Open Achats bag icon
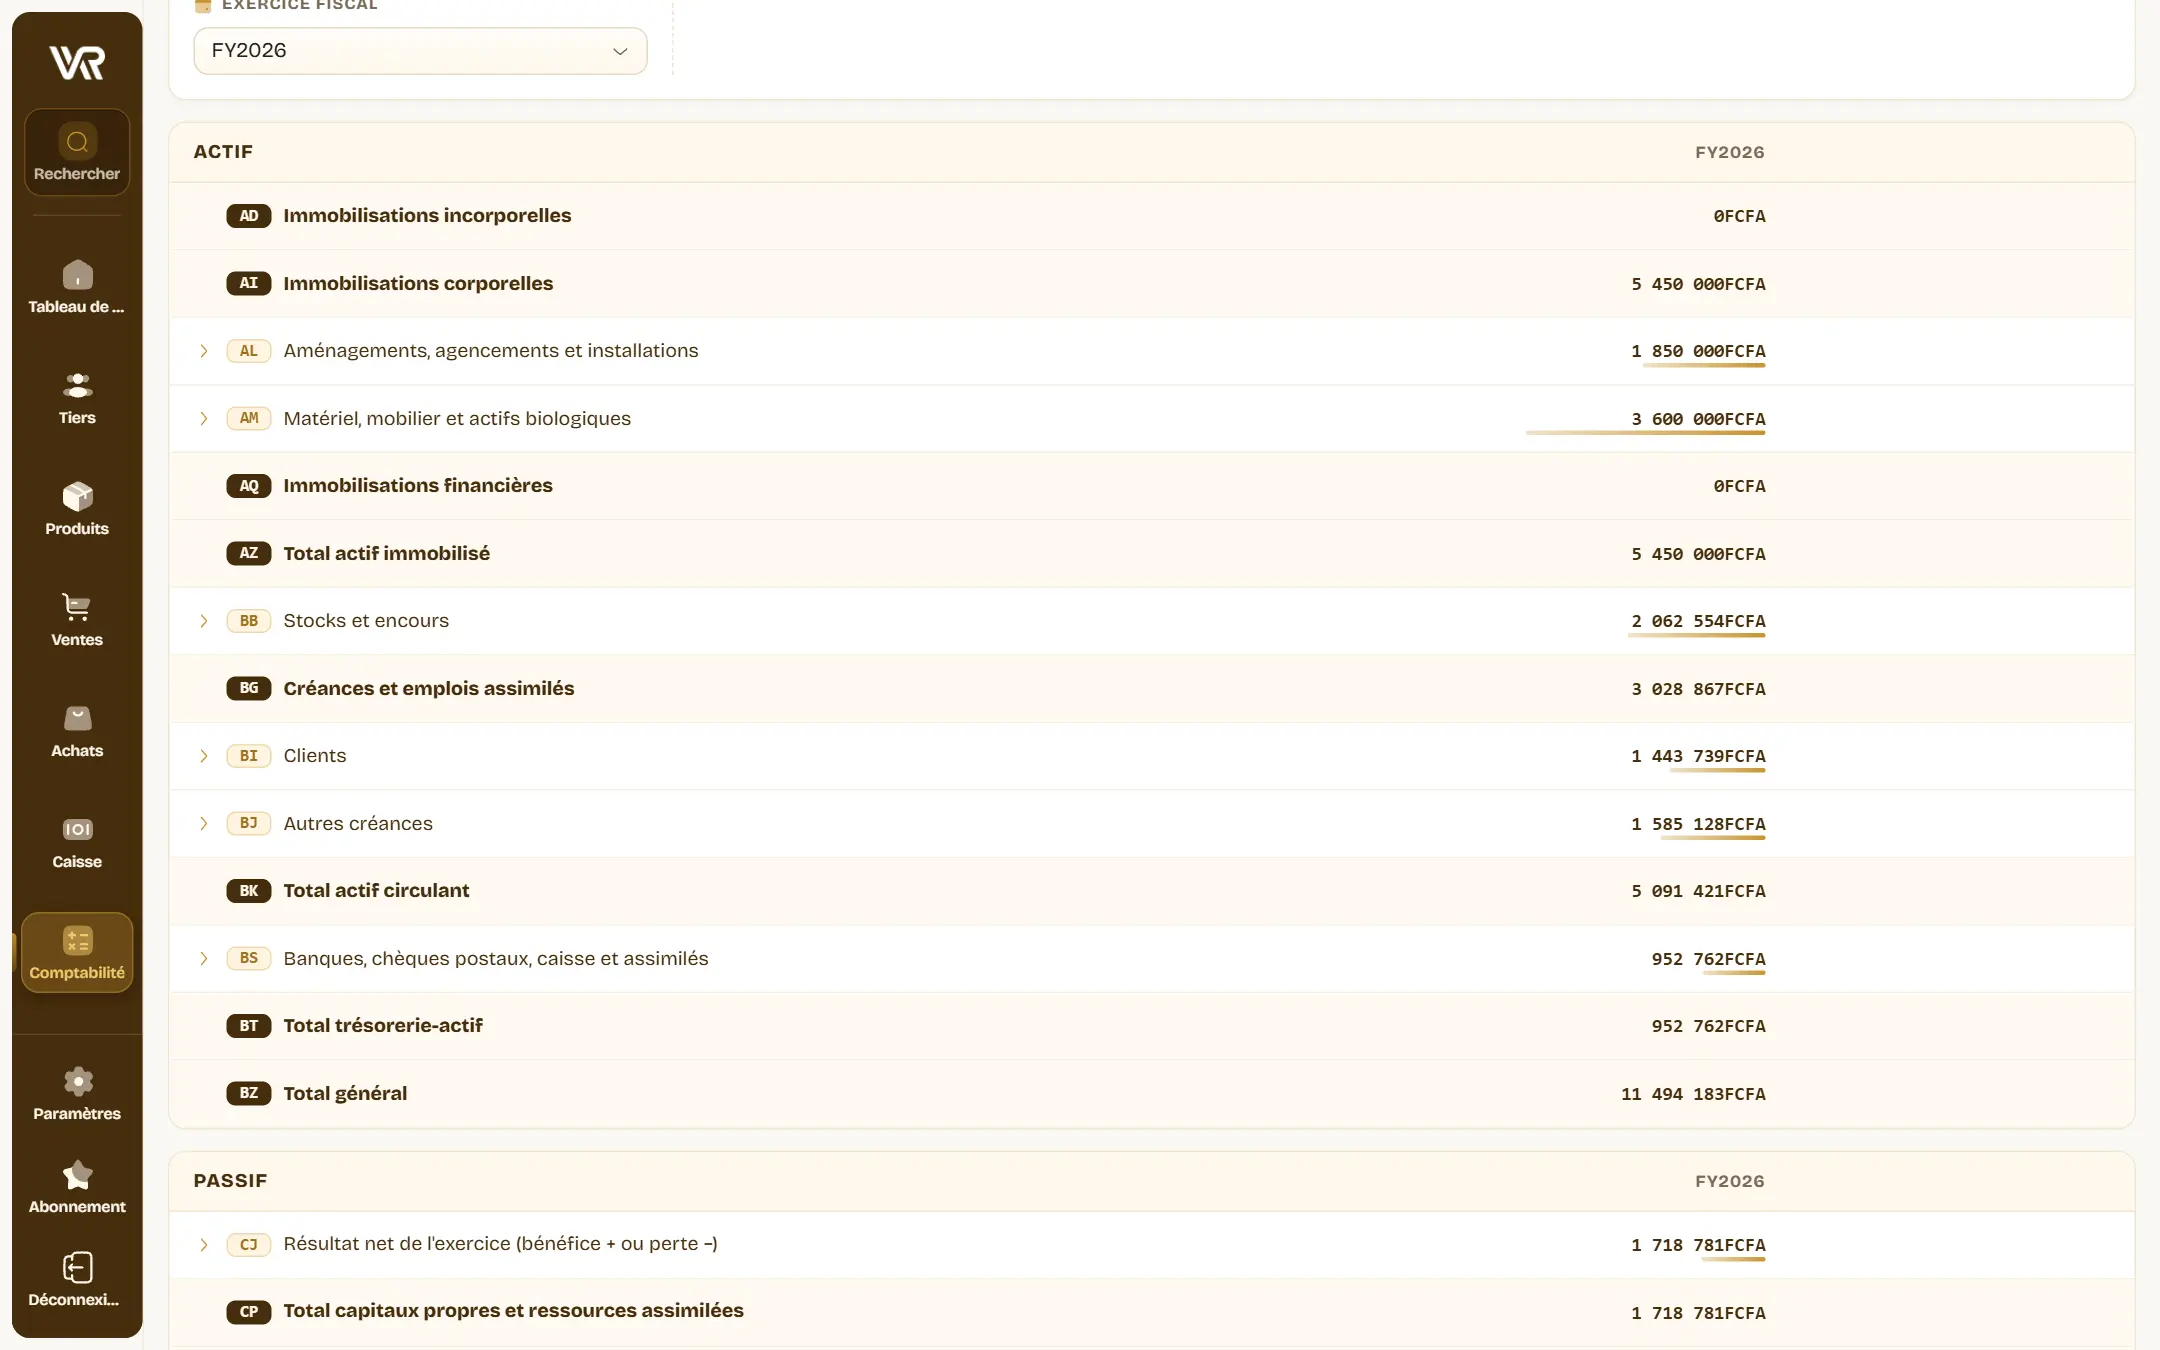The height and width of the screenshot is (1350, 2160). tap(77, 718)
